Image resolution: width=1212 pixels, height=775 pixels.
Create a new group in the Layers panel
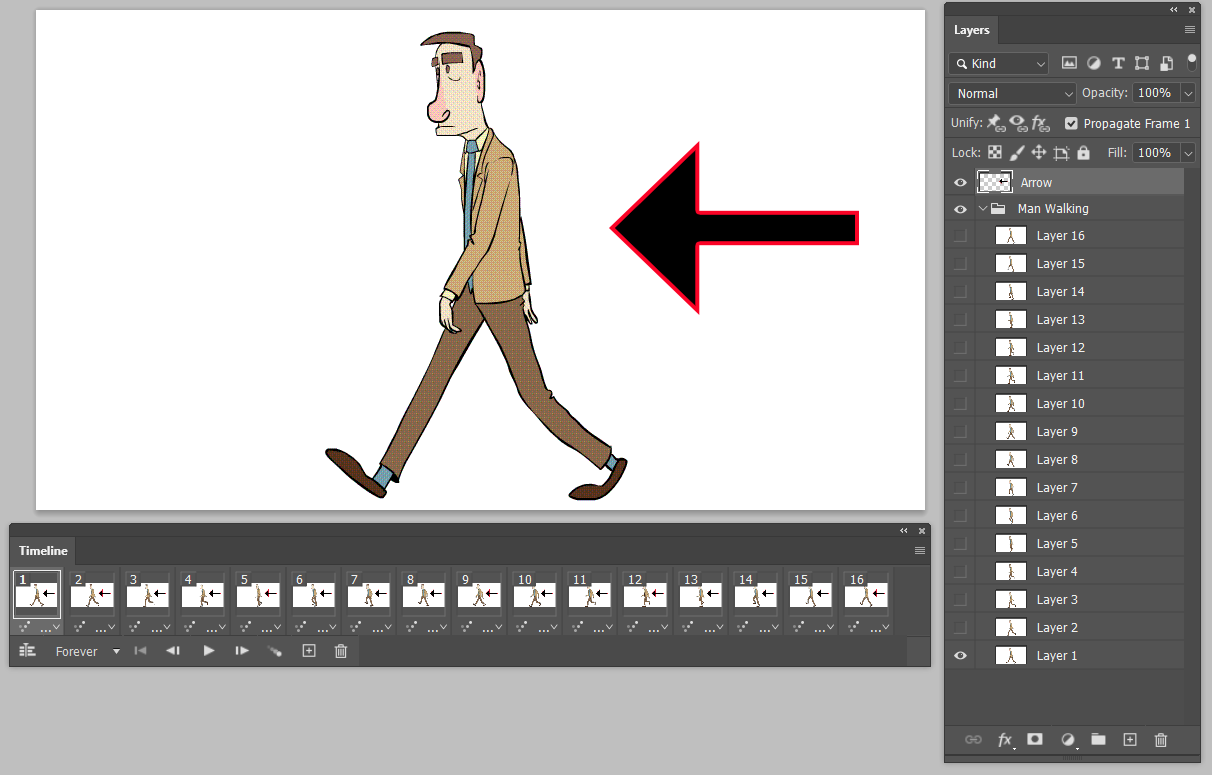pyautogui.click(x=1098, y=740)
